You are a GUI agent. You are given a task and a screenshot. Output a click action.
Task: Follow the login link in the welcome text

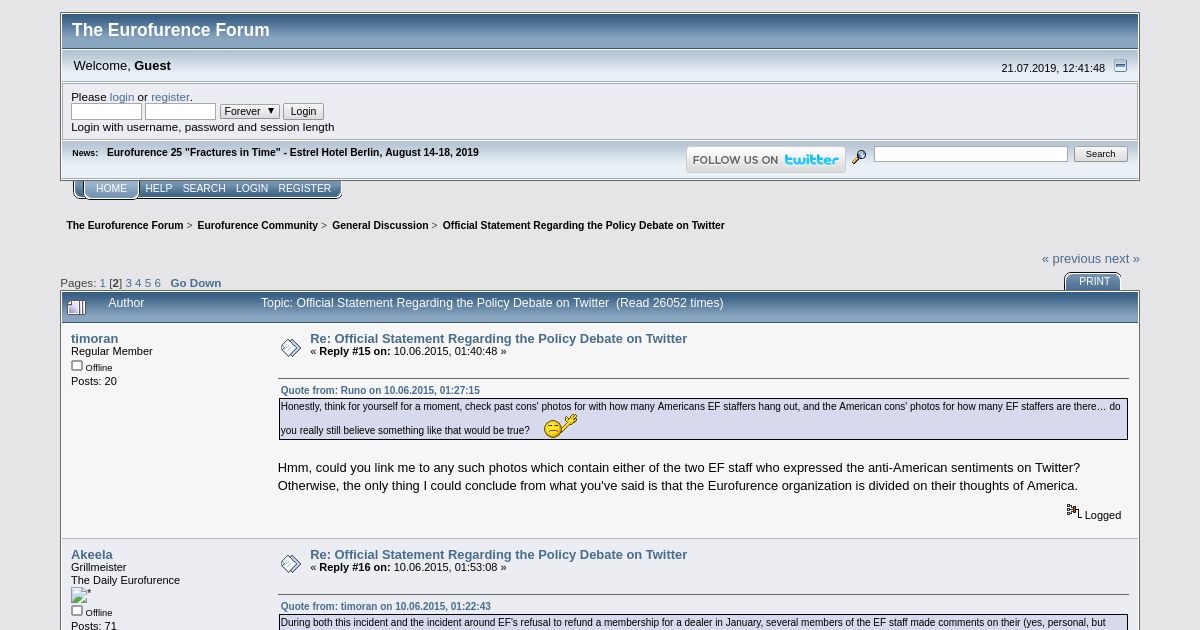(x=122, y=97)
